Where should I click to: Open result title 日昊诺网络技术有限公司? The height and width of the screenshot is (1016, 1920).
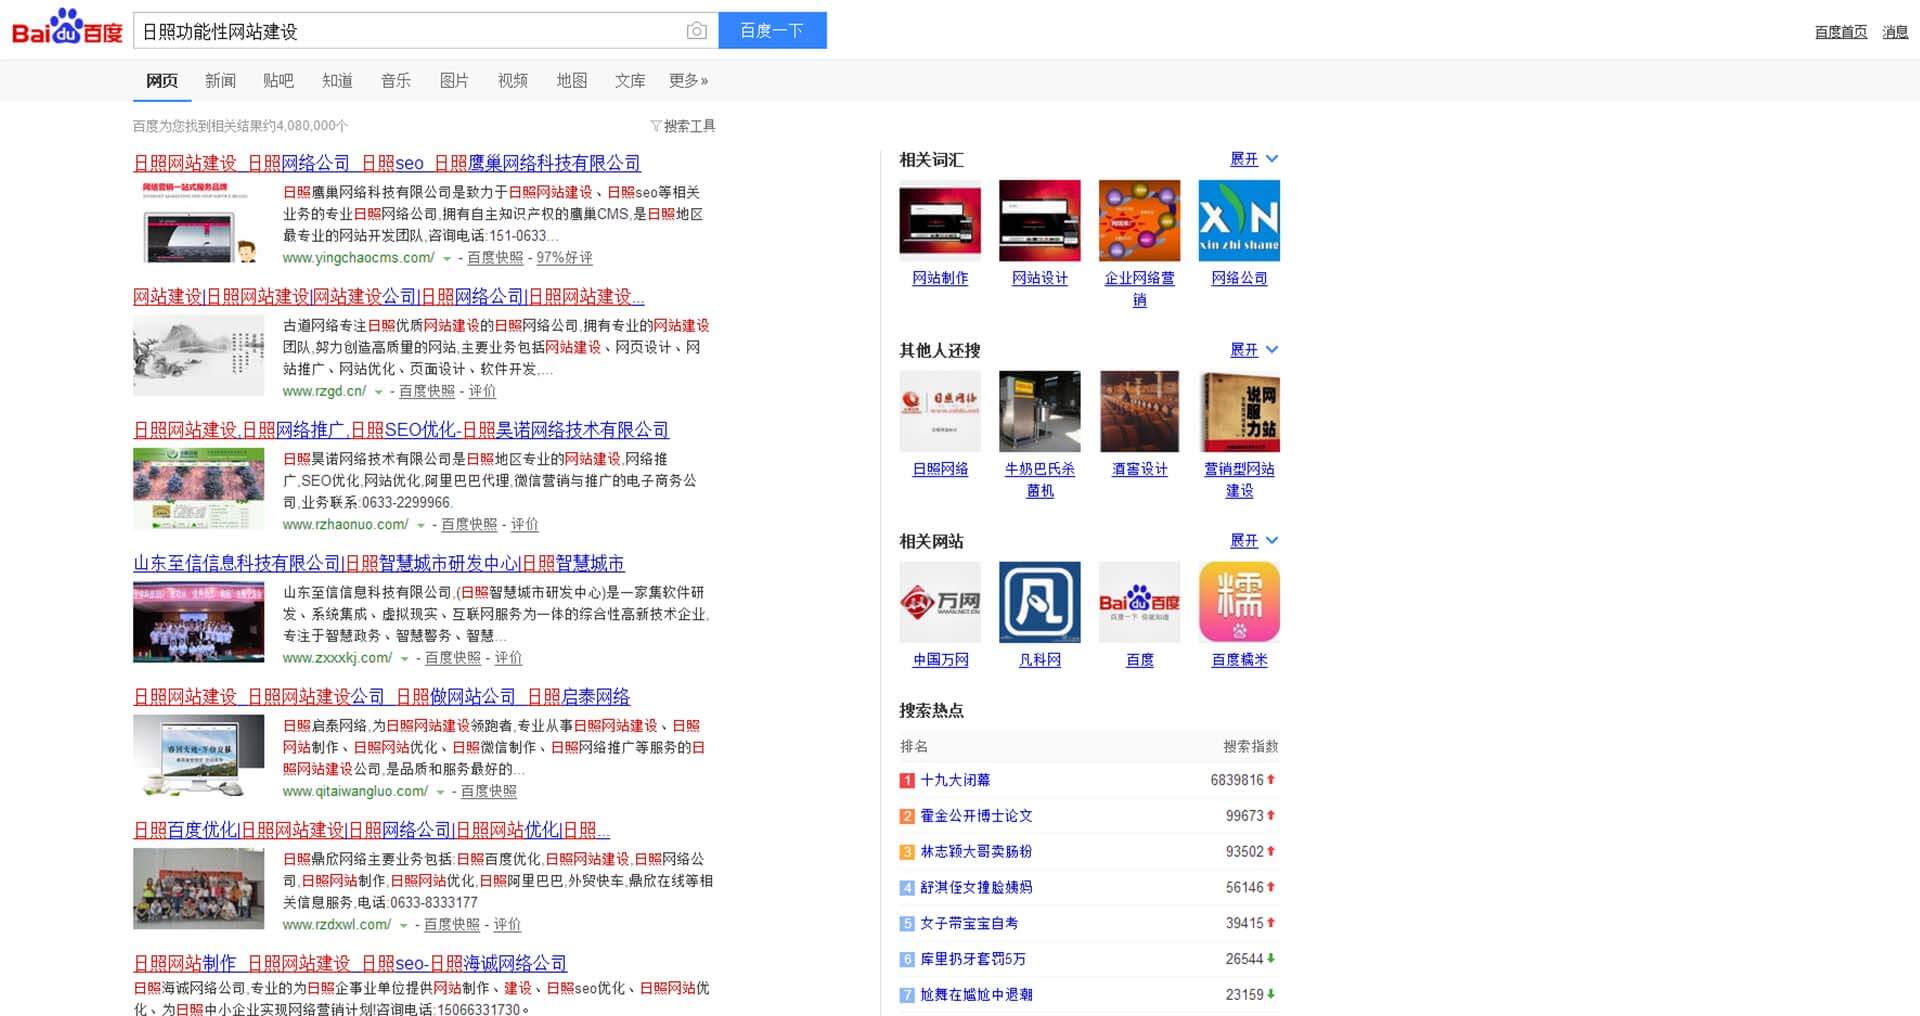click(x=401, y=430)
